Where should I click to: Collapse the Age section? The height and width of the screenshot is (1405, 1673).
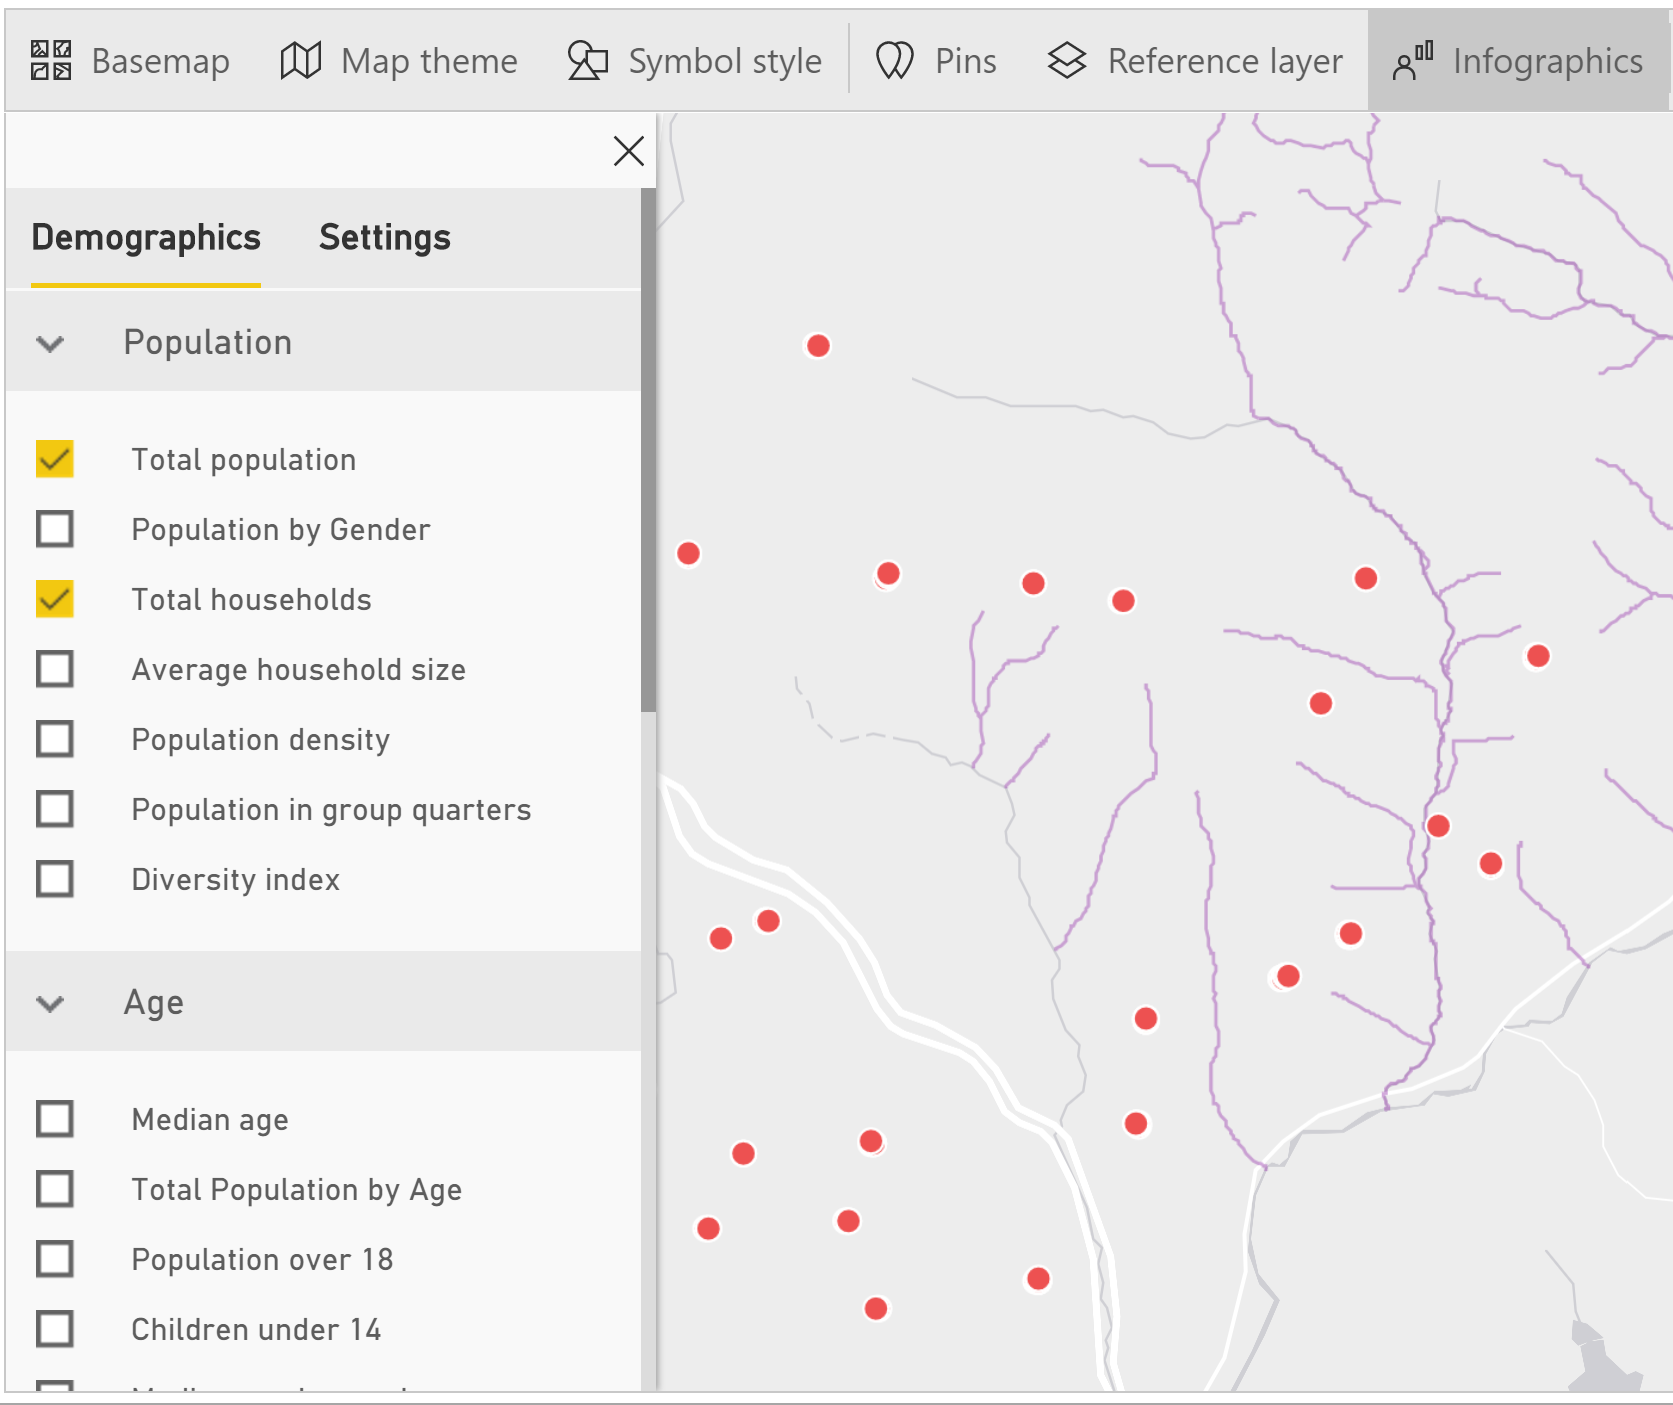click(x=50, y=1003)
